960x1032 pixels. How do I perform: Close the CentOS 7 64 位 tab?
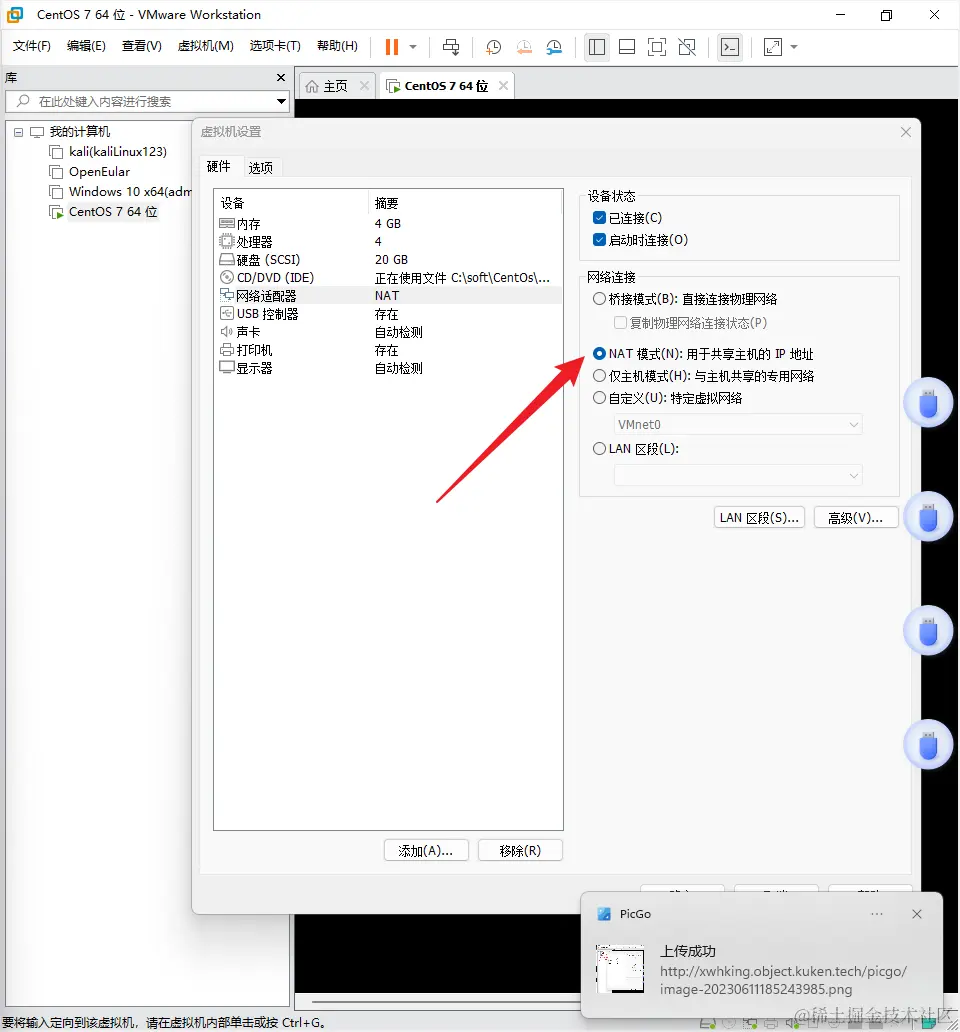pos(503,86)
